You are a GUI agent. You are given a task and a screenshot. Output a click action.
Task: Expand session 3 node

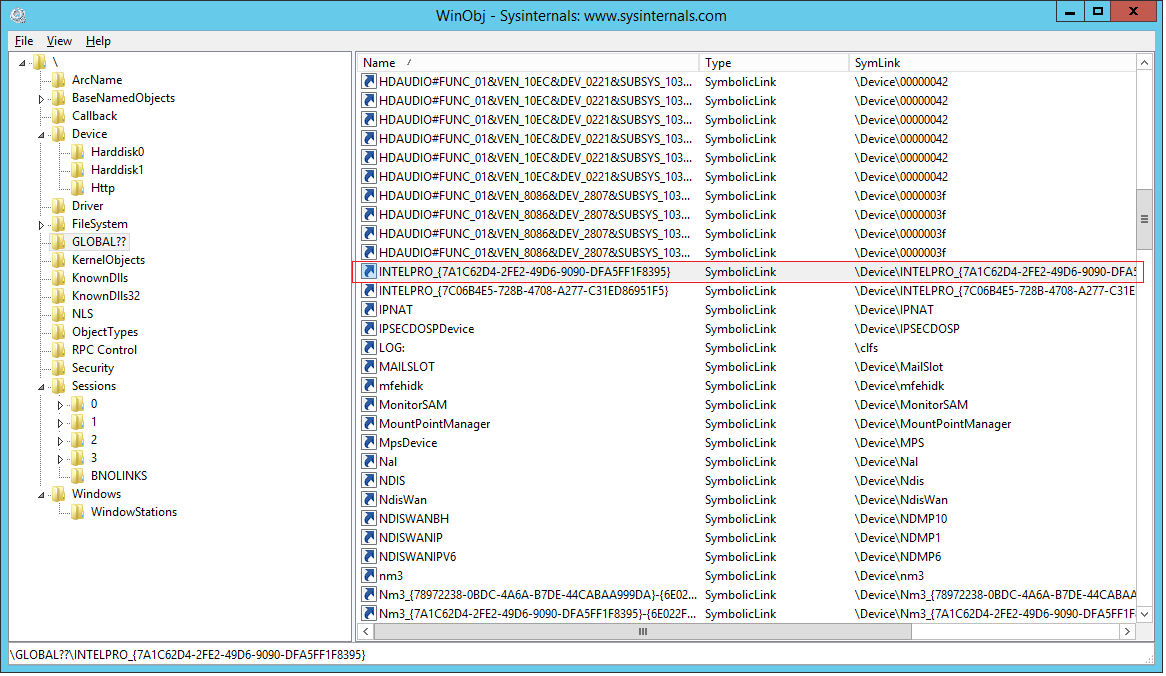(x=60, y=459)
